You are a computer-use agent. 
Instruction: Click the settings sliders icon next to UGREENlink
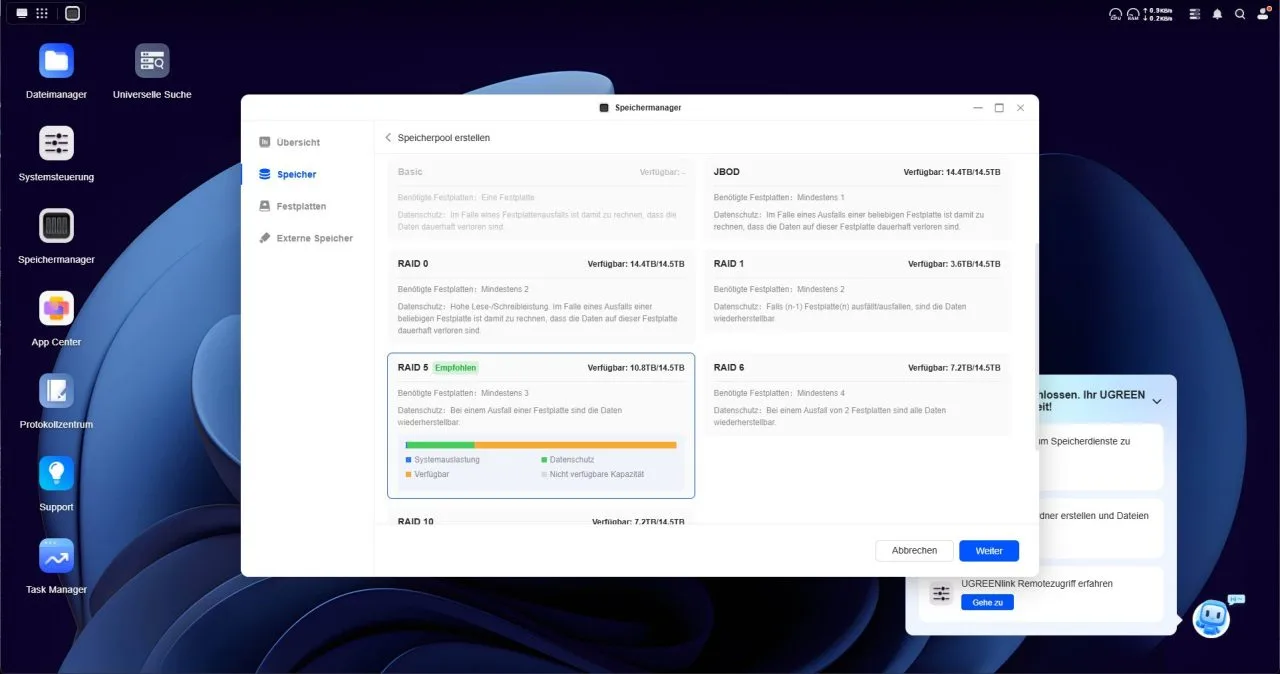click(941, 594)
